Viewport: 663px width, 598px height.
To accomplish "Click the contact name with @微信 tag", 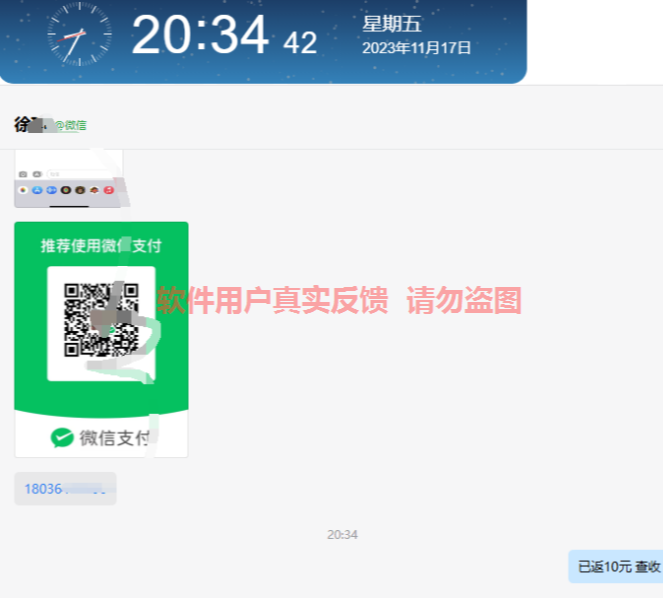I will 50,125.
